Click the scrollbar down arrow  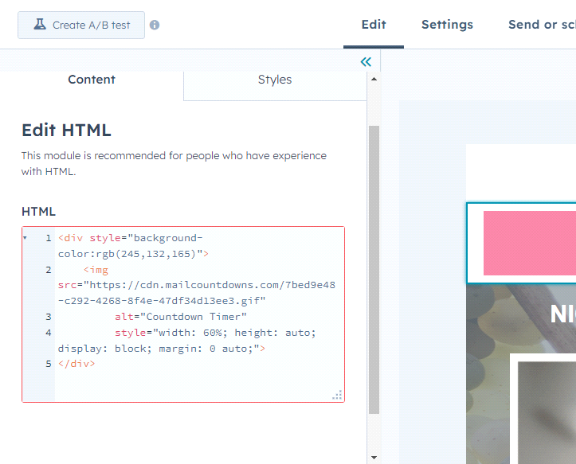coord(374,457)
